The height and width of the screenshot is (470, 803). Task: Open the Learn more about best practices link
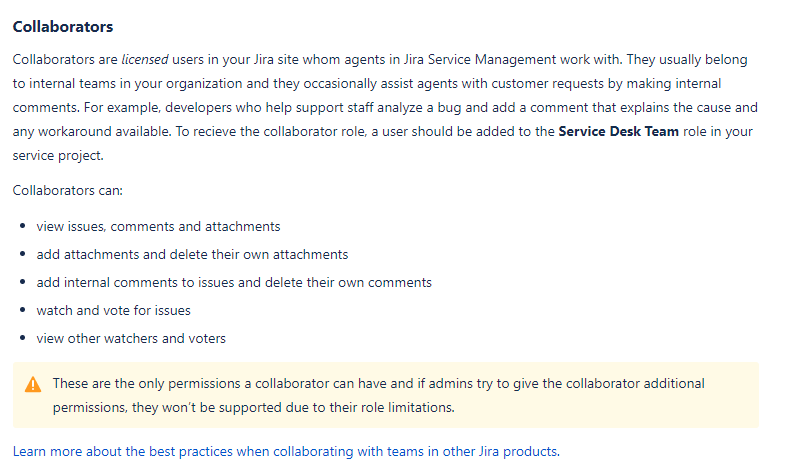[286, 452]
